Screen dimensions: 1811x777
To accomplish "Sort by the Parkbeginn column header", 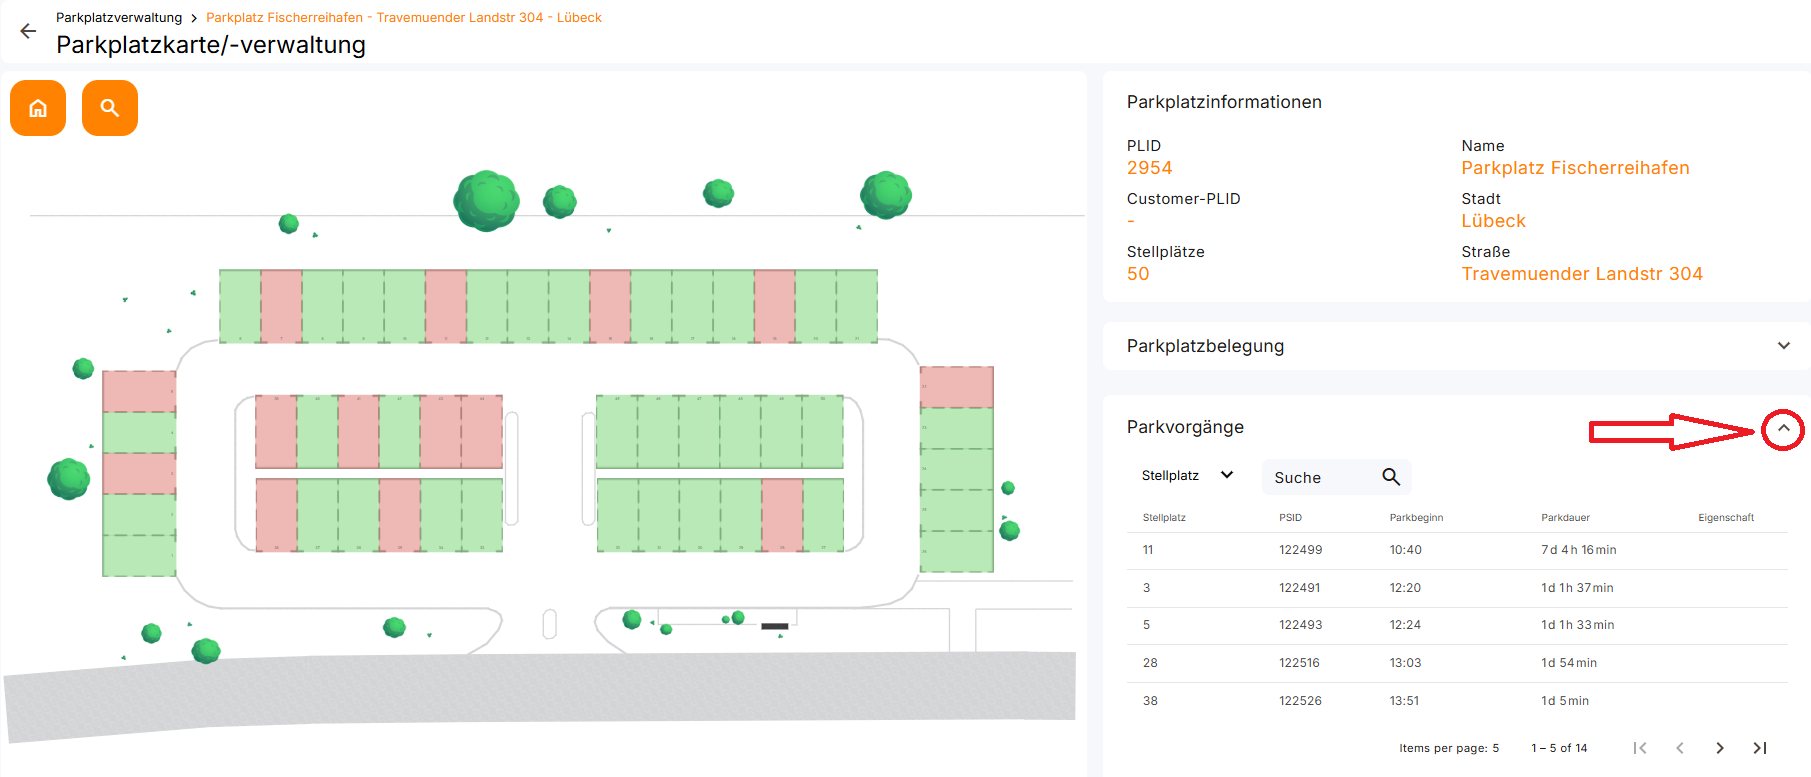I will pos(1416,518).
